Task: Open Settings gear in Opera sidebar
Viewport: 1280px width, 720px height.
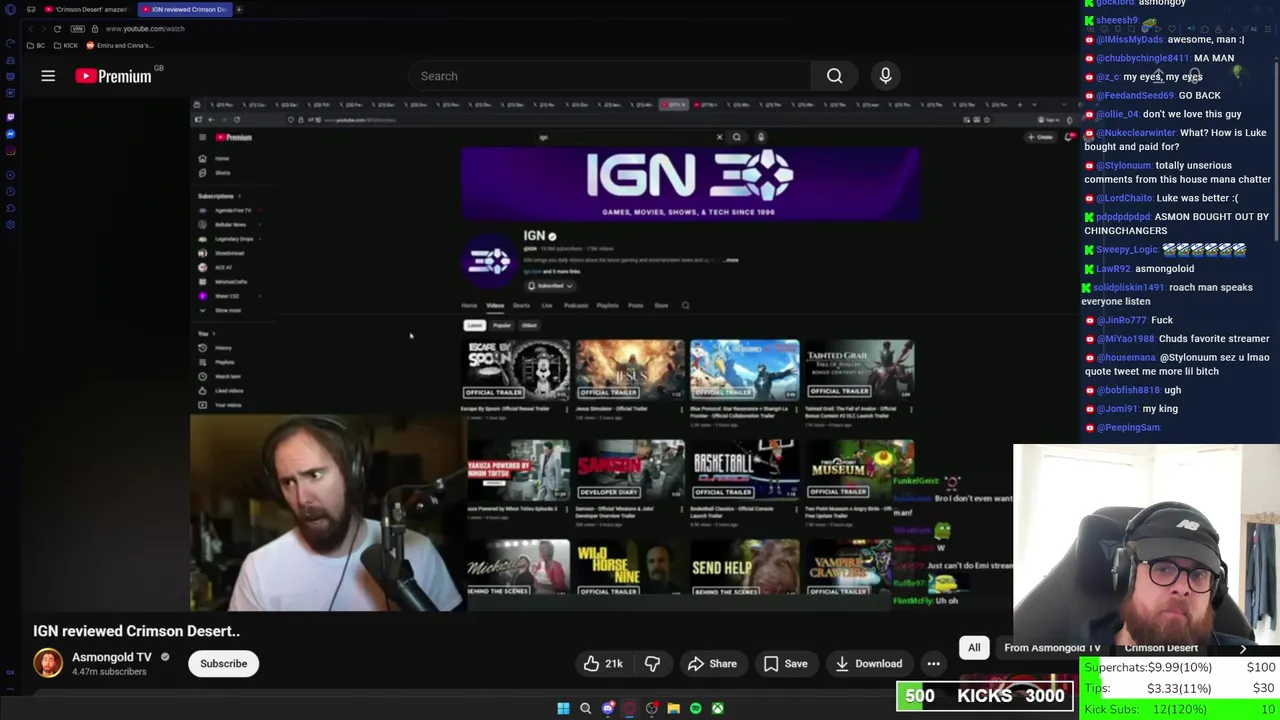Action: (x=10, y=224)
